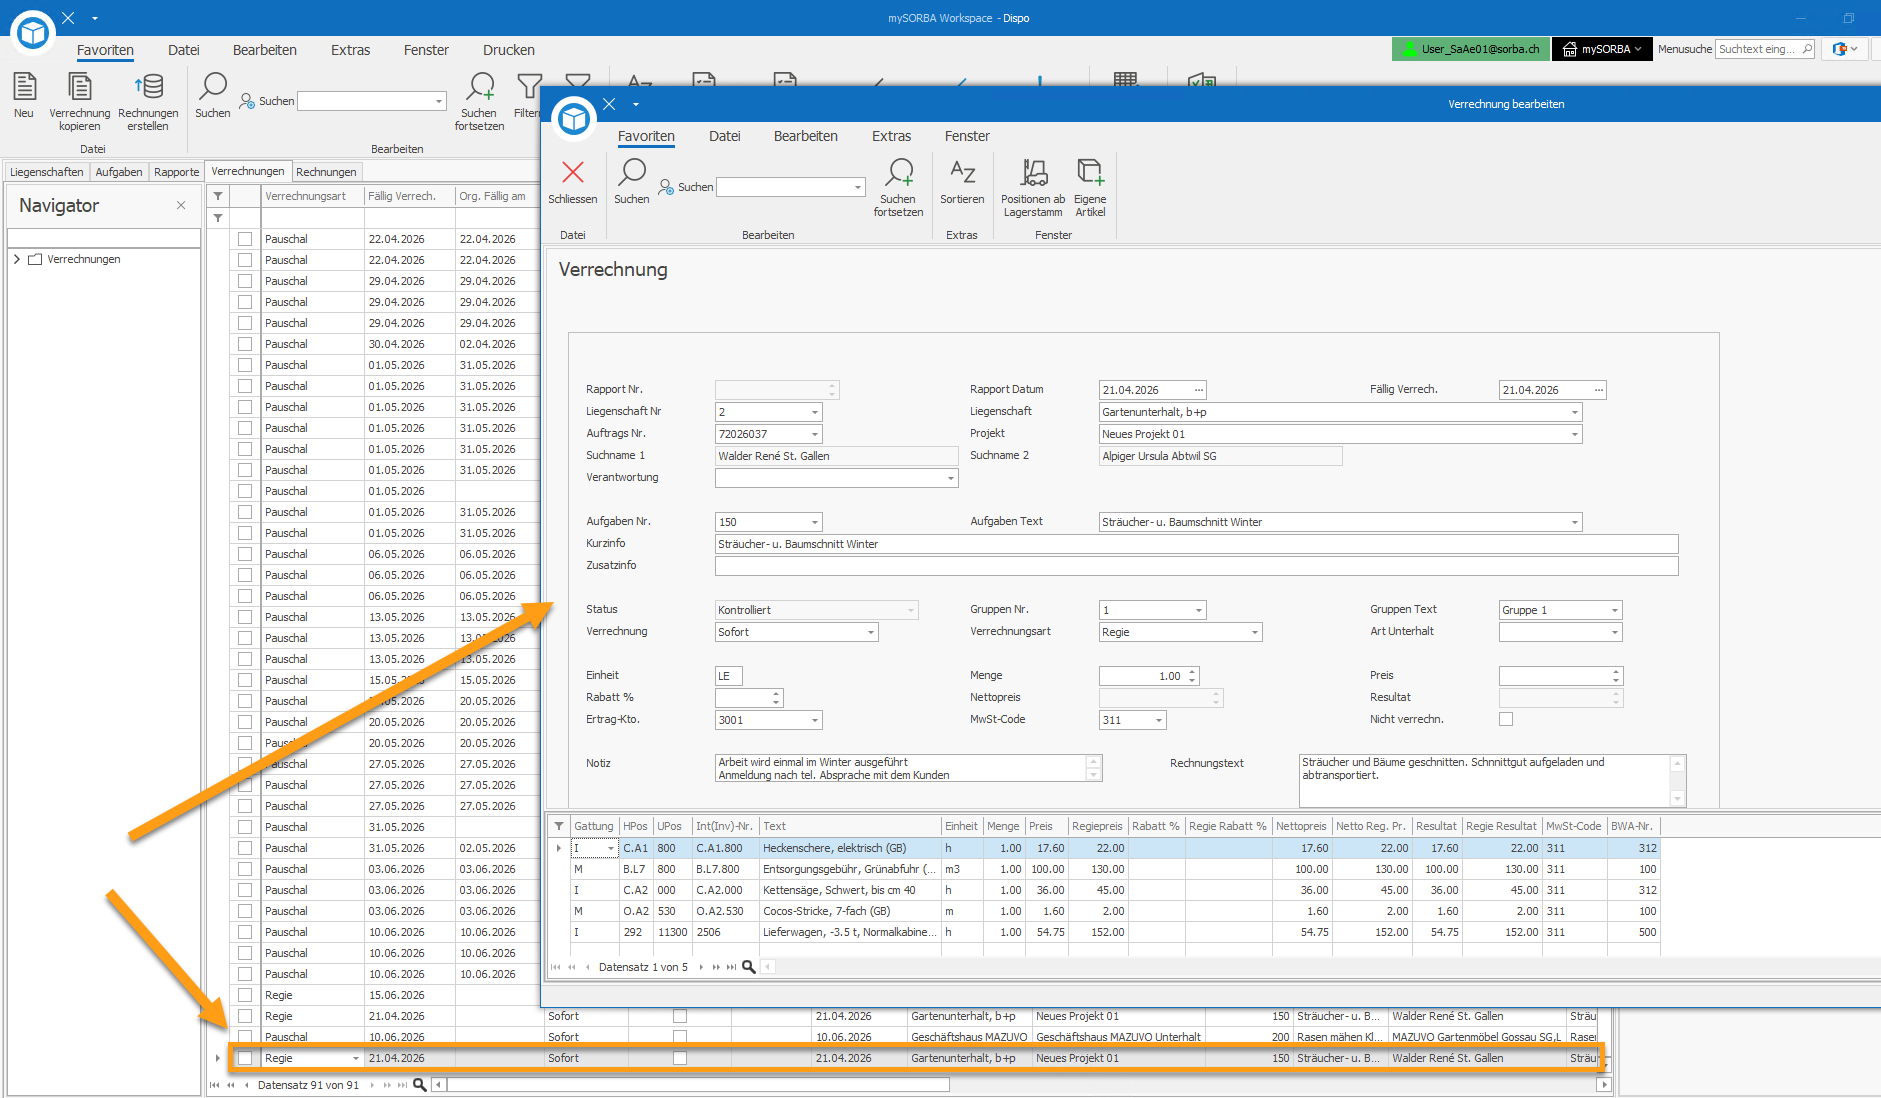Tick the checkbox of the Regie 15.06.2026 row
Image resolution: width=1881 pixels, height=1098 pixels.
[245, 995]
